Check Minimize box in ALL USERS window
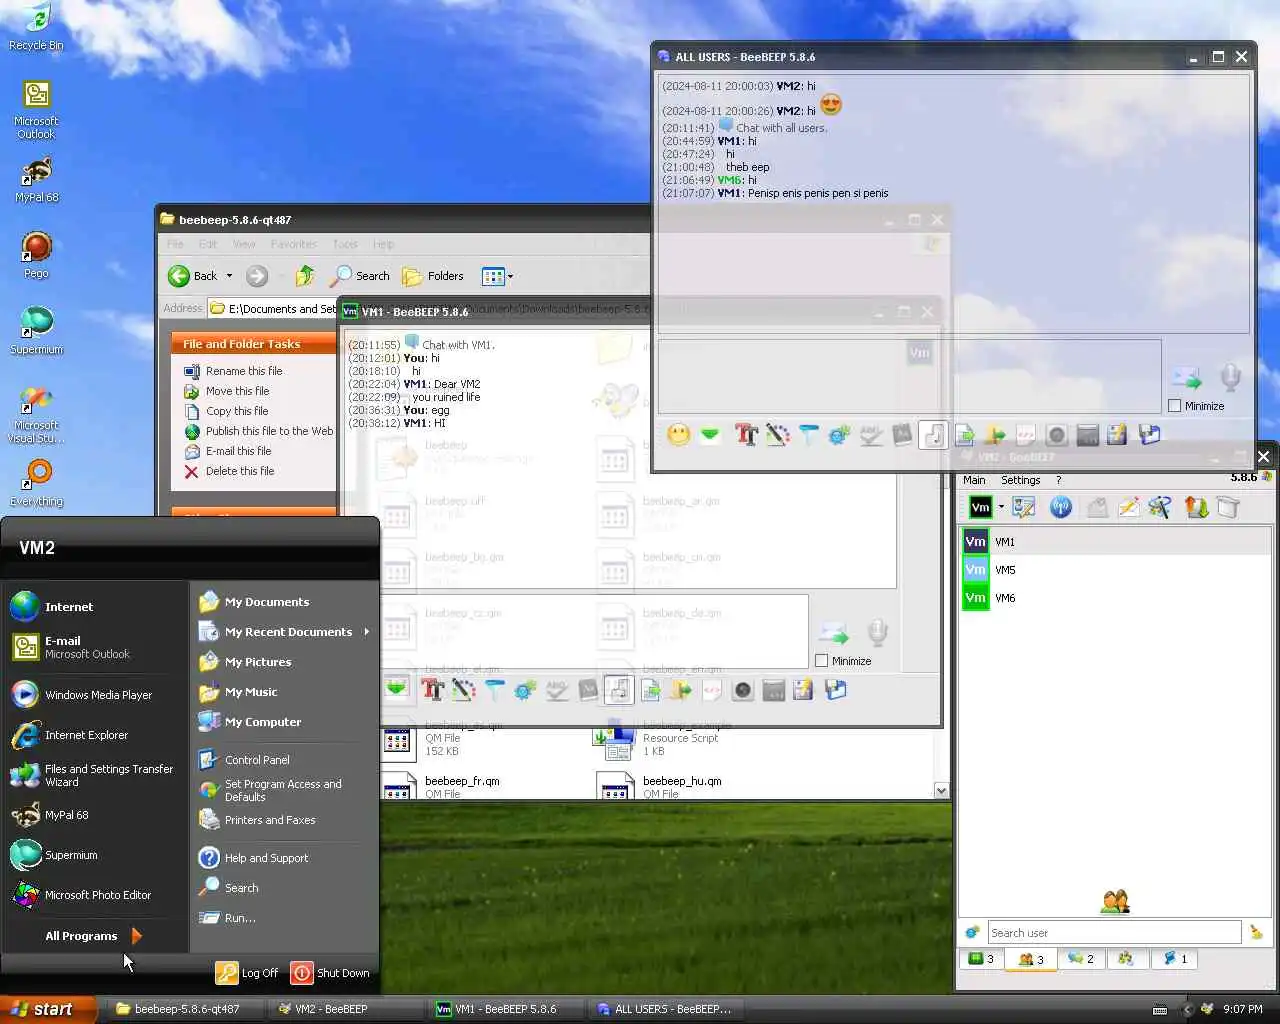The width and height of the screenshot is (1280, 1024). tap(1175, 406)
